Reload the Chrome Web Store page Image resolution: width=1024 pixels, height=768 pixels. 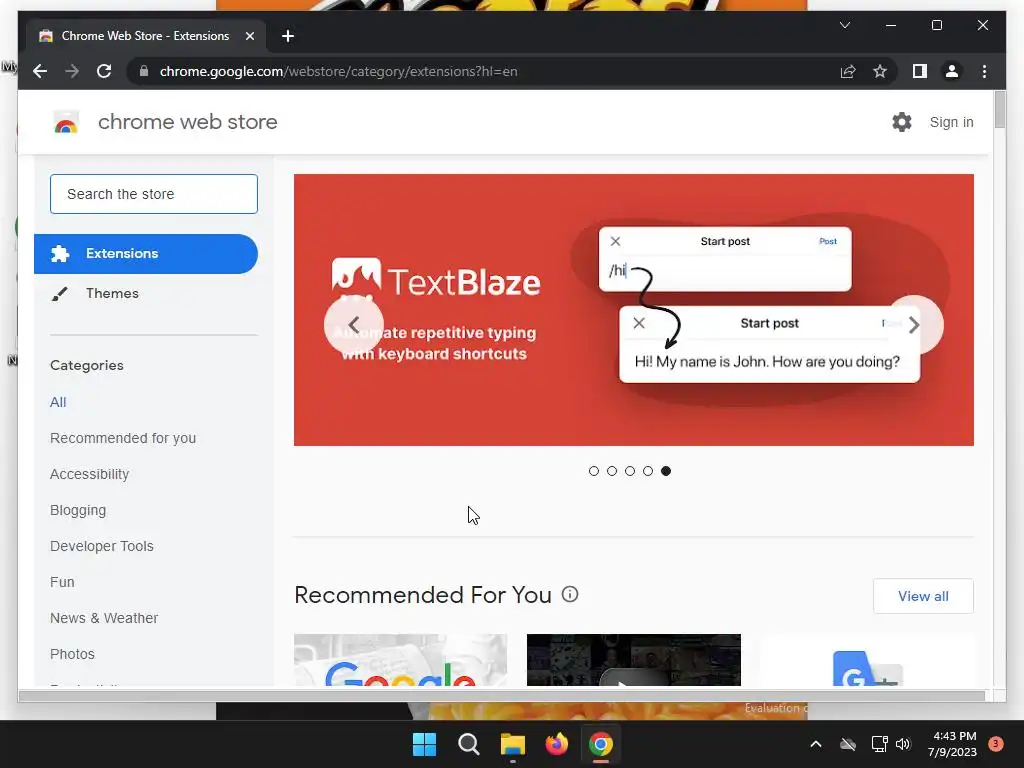104,71
